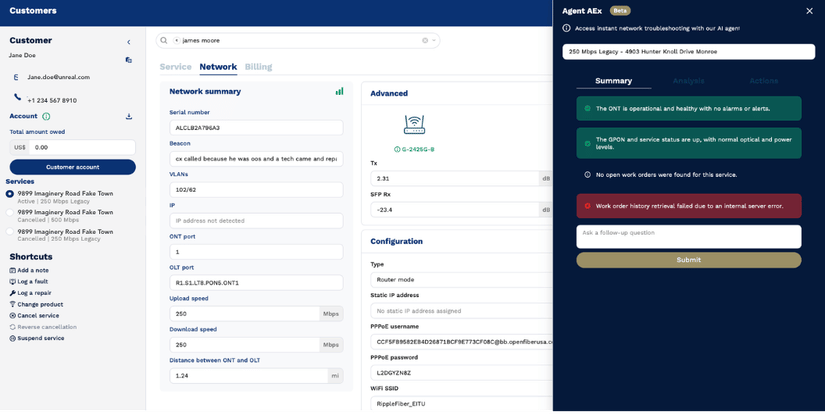Close the Agent AEx panel
Viewport: 825px width, 414px height.
pyautogui.click(x=809, y=11)
